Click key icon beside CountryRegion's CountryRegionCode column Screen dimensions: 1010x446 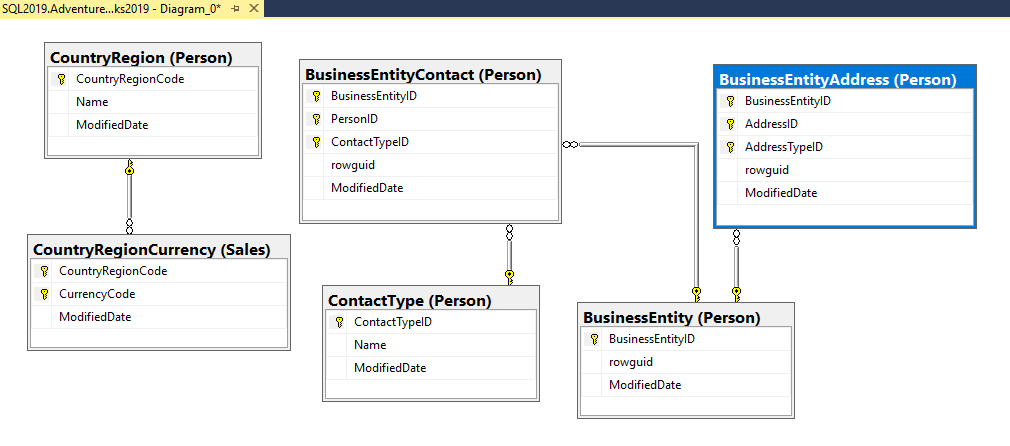pos(61,79)
